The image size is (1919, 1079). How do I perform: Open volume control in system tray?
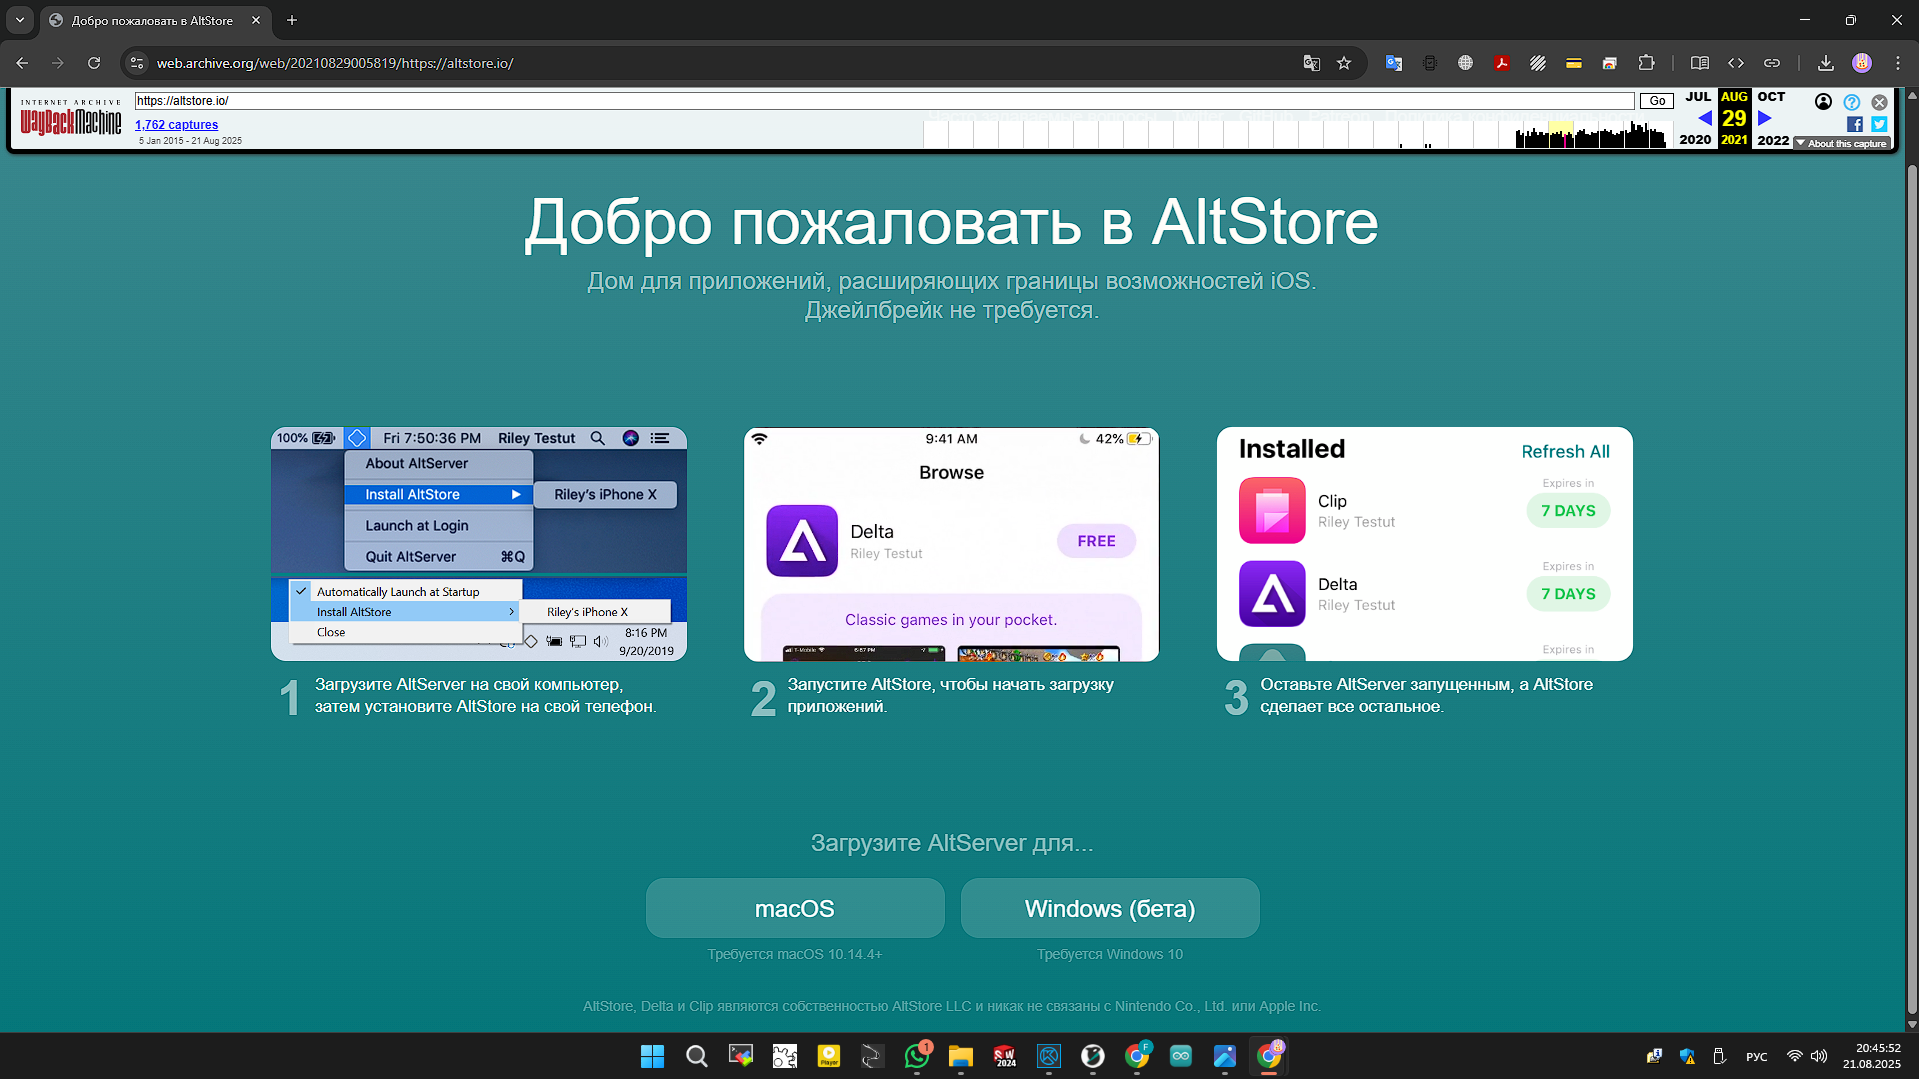pyautogui.click(x=1818, y=1057)
